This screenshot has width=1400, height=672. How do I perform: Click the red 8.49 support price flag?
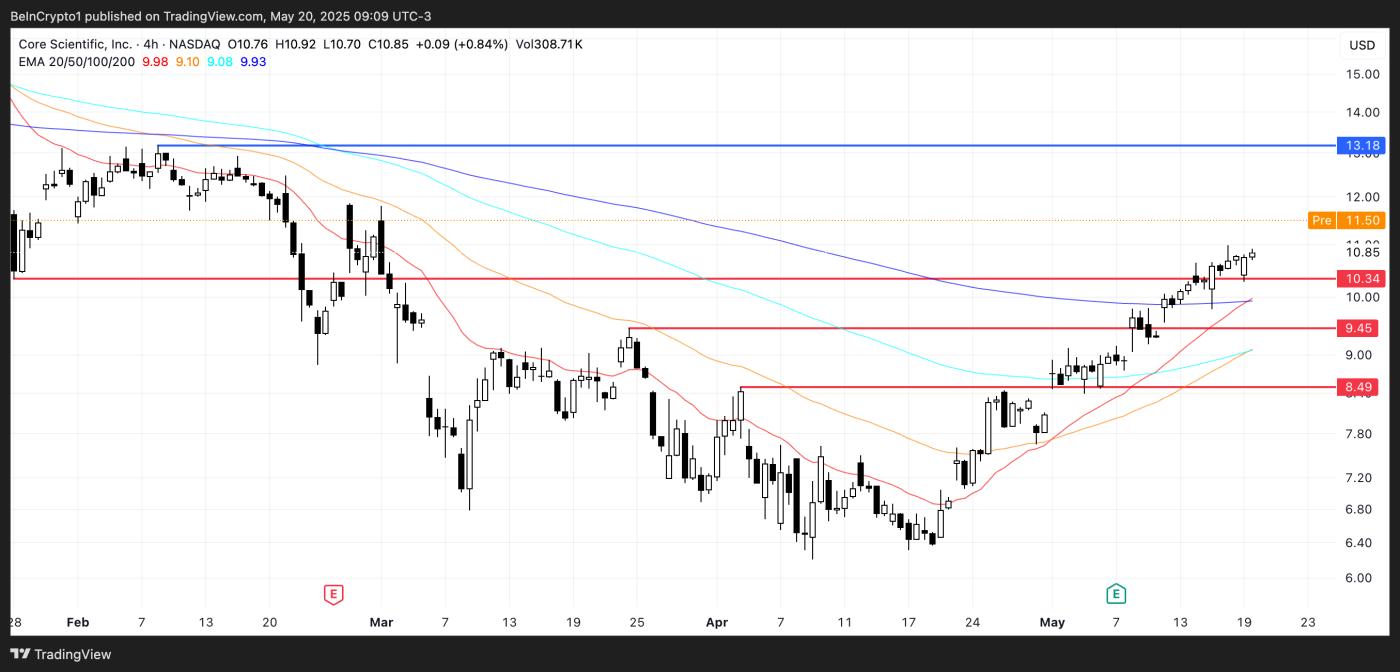(1360, 387)
